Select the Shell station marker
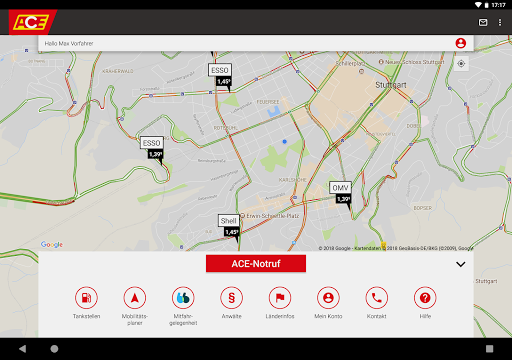The height and width of the screenshot is (360, 512). tap(229, 226)
